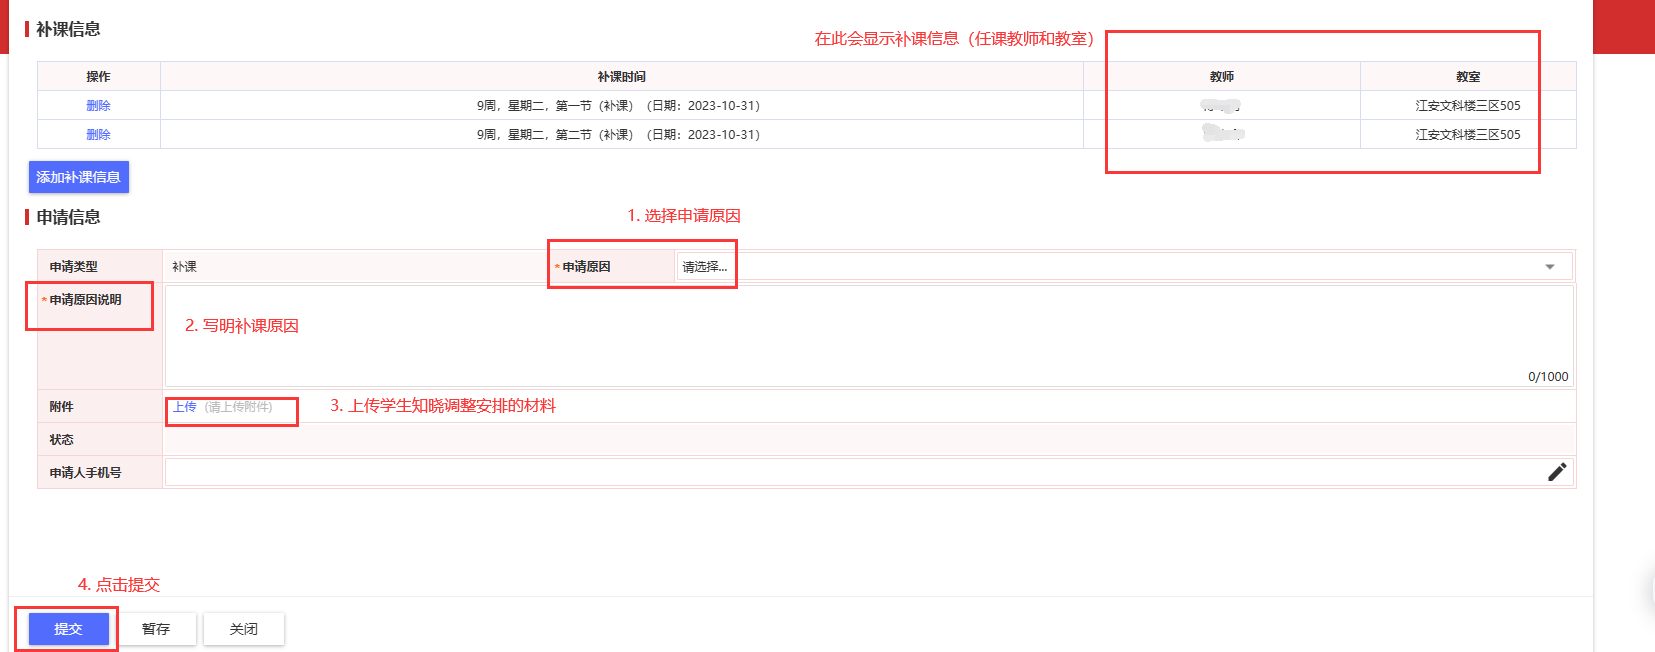Click the 申请类型 value 补课
The image size is (1655, 652).
coord(185,267)
